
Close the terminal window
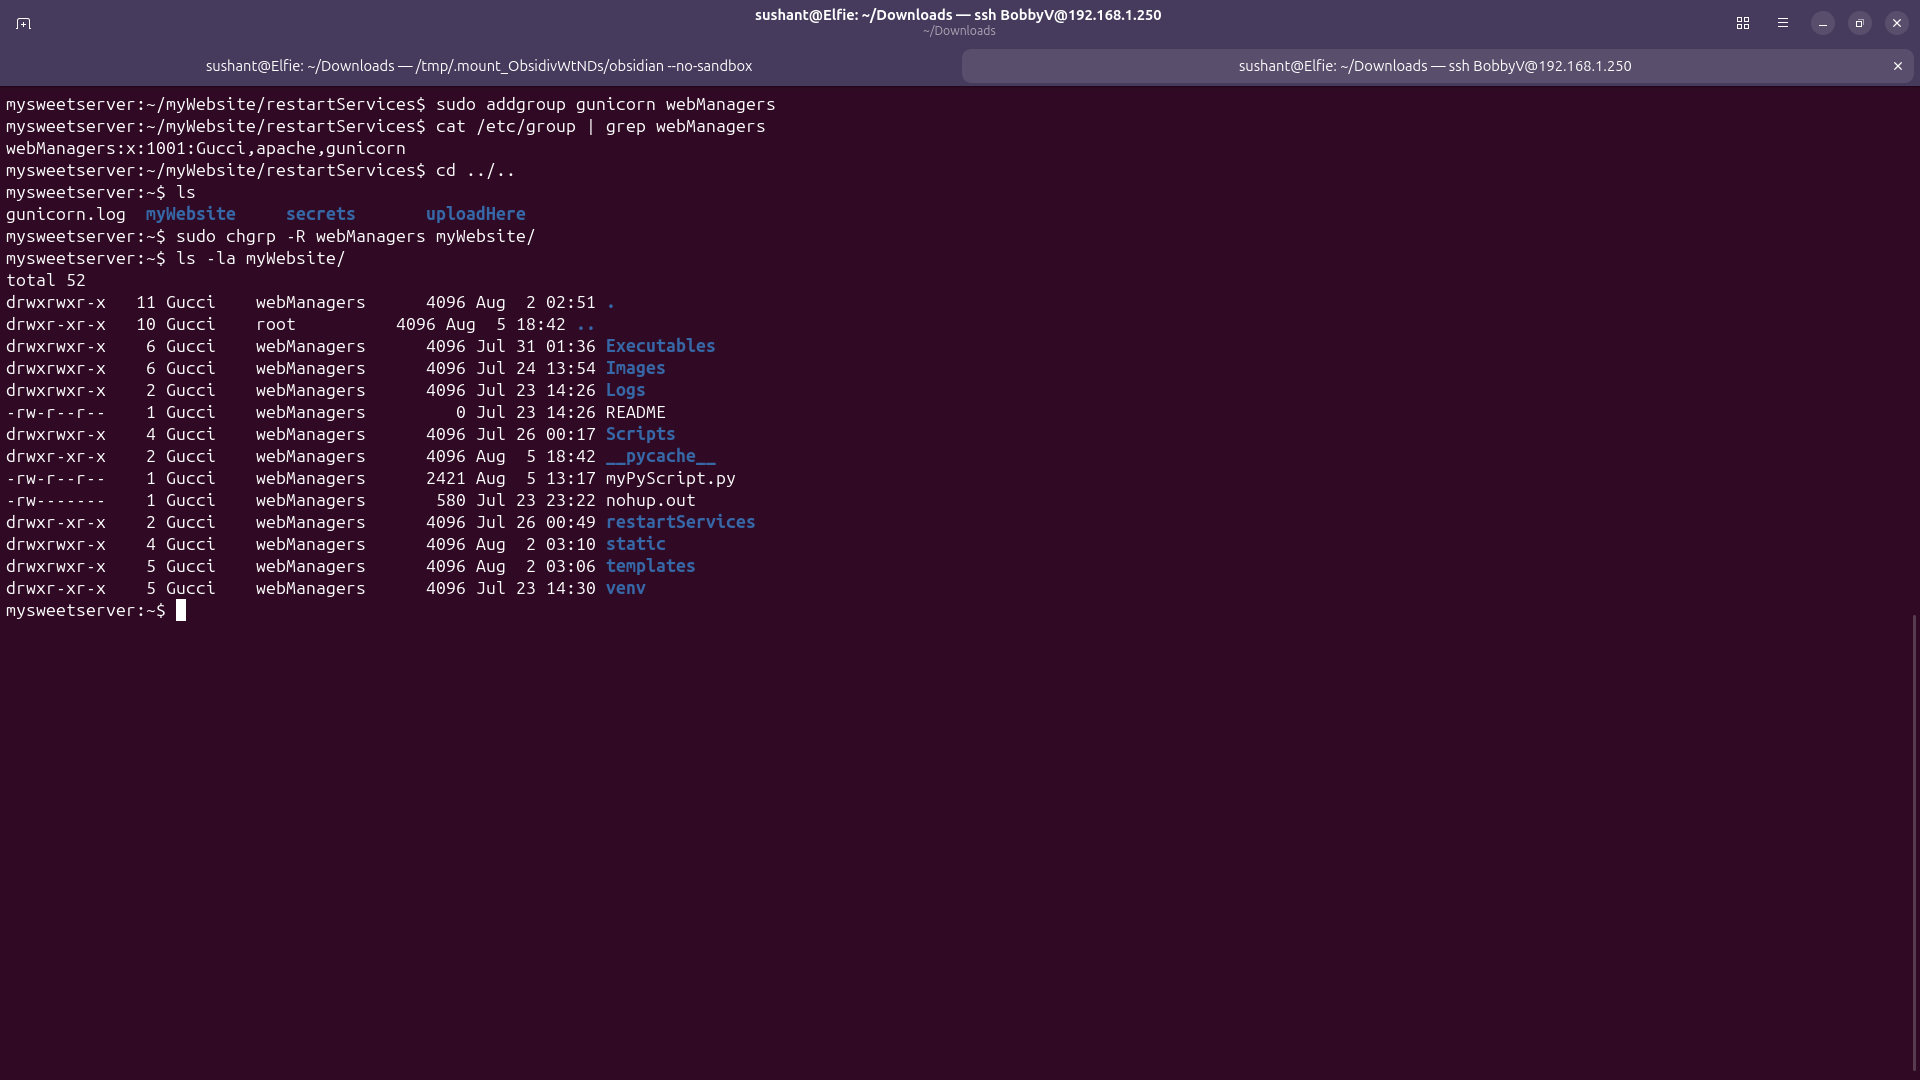click(x=1897, y=23)
